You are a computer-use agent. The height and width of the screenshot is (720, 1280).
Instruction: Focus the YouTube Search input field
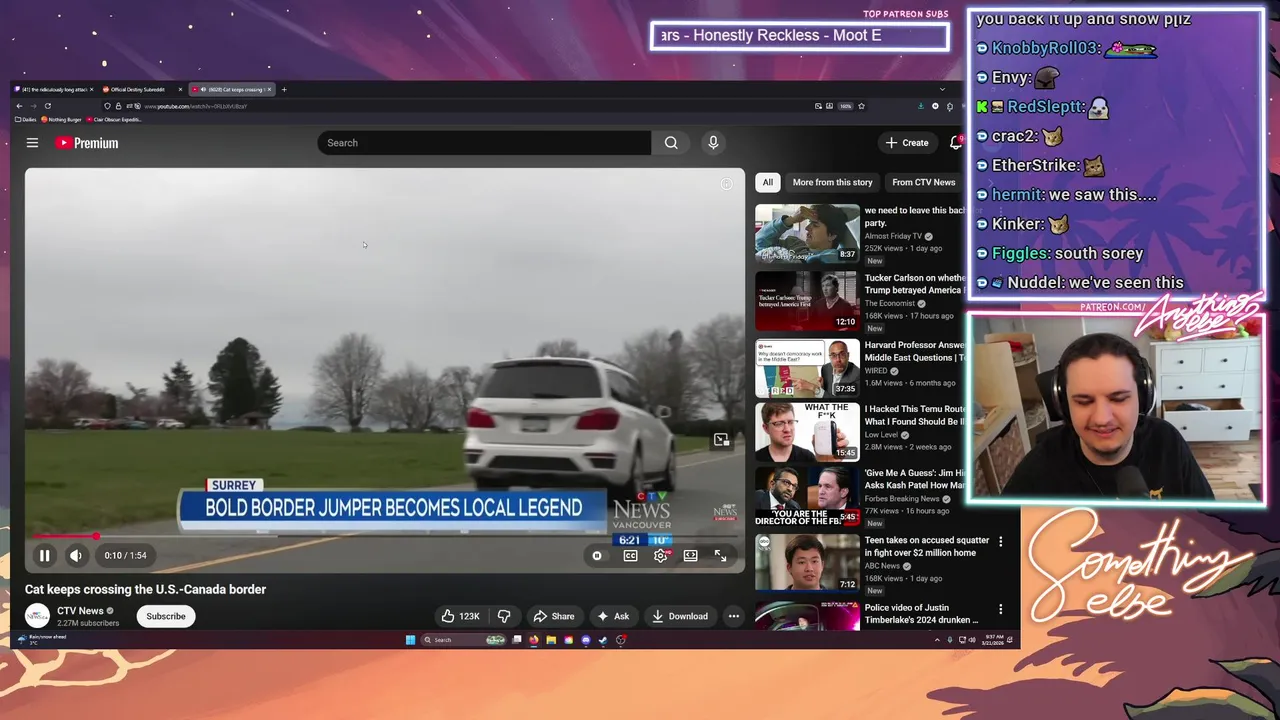(x=484, y=143)
